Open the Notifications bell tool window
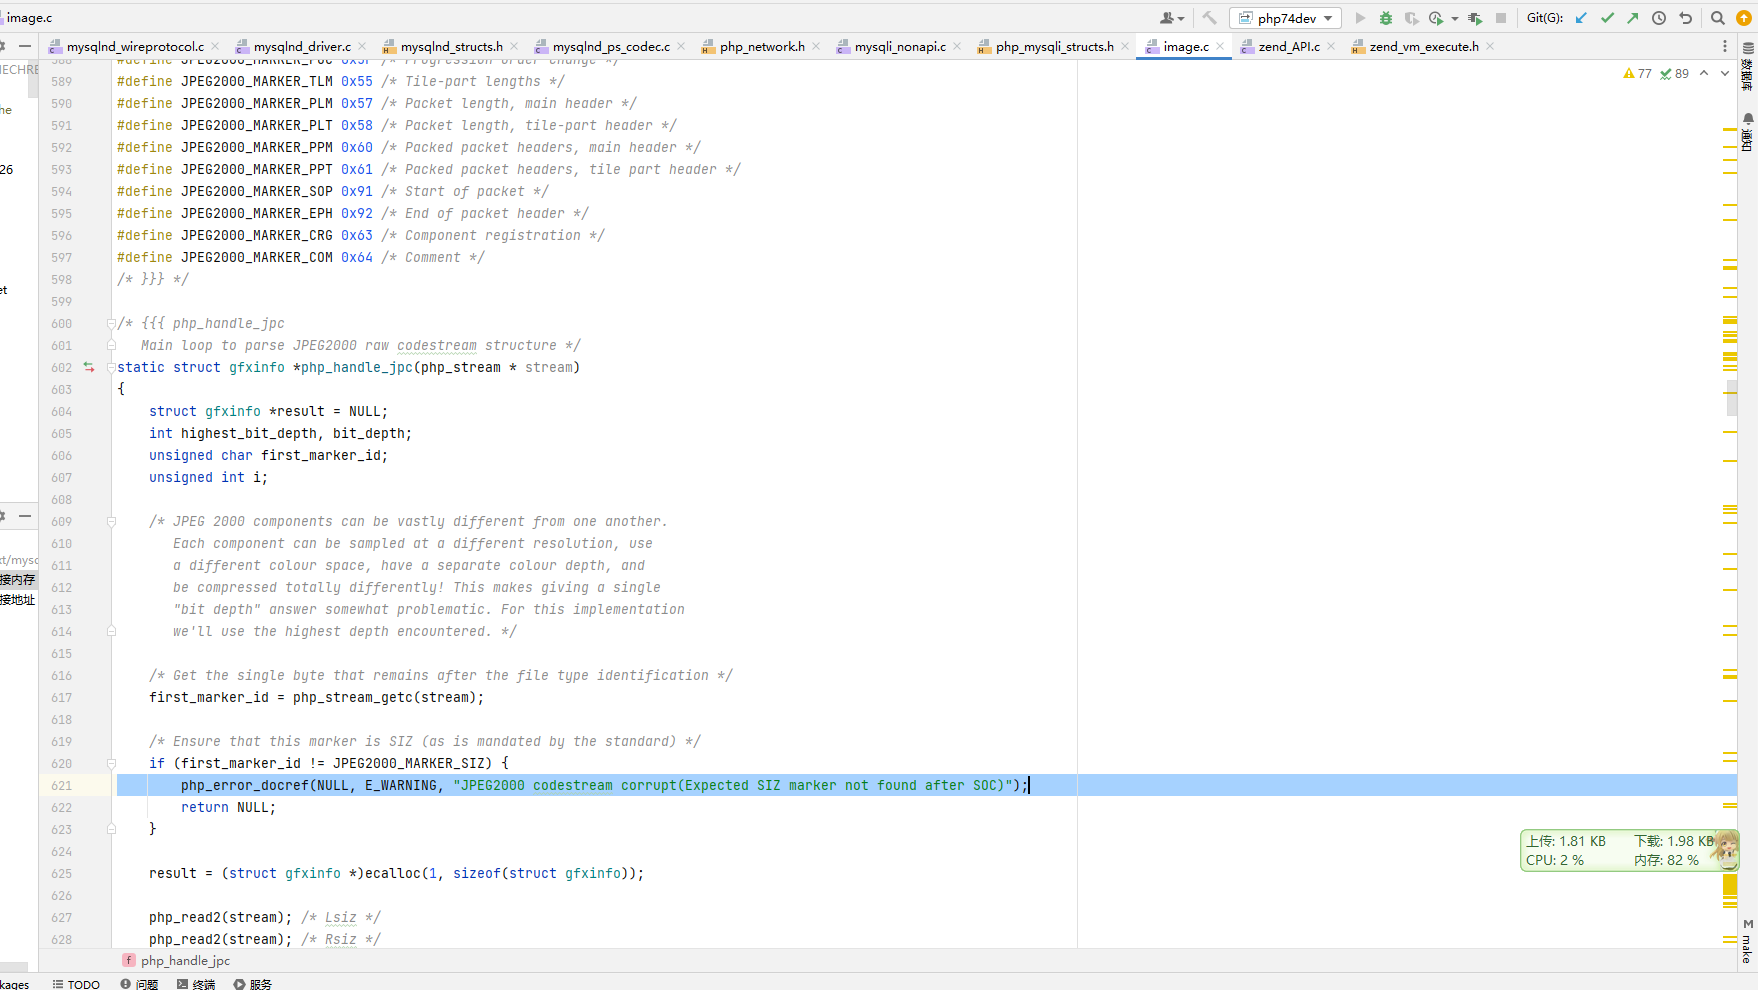 (1748, 131)
